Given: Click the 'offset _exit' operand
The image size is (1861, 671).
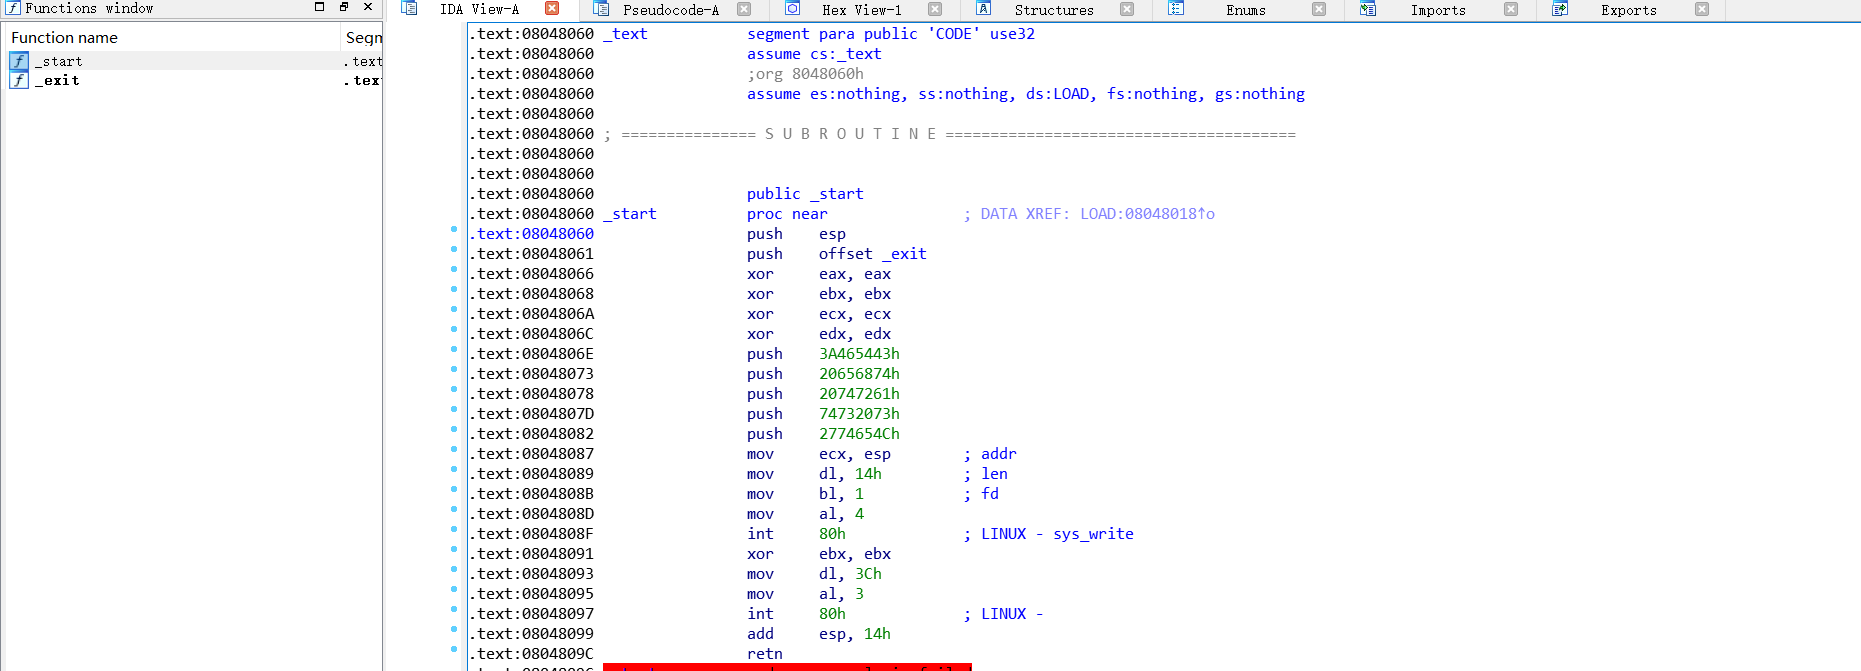Looking at the screenshot, I should pos(872,254).
